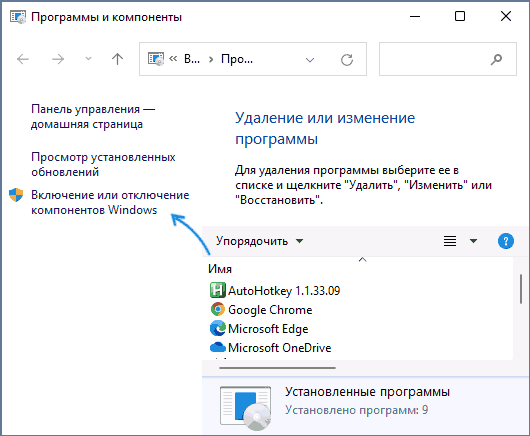Screen dimensions: 530x436
Task: Focus the search input field
Action: pyautogui.click(x=448, y=59)
